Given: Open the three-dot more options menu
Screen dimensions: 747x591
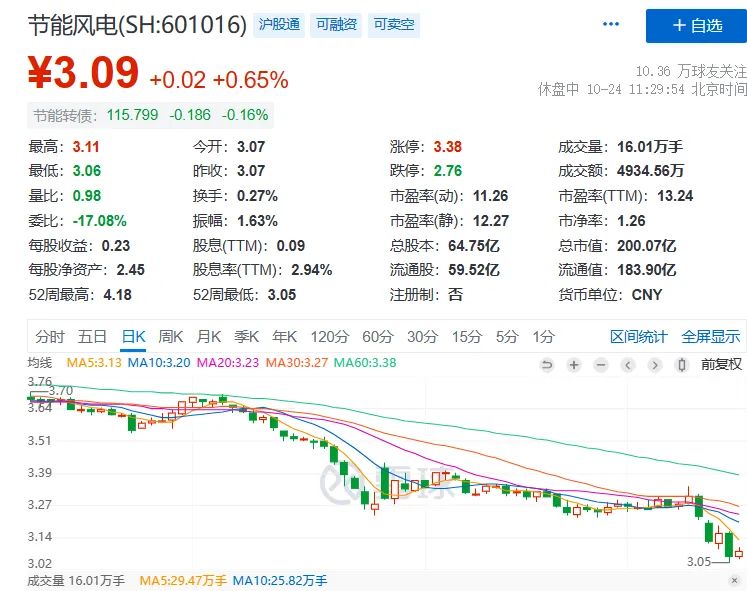Looking at the screenshot, I should 612,24.
